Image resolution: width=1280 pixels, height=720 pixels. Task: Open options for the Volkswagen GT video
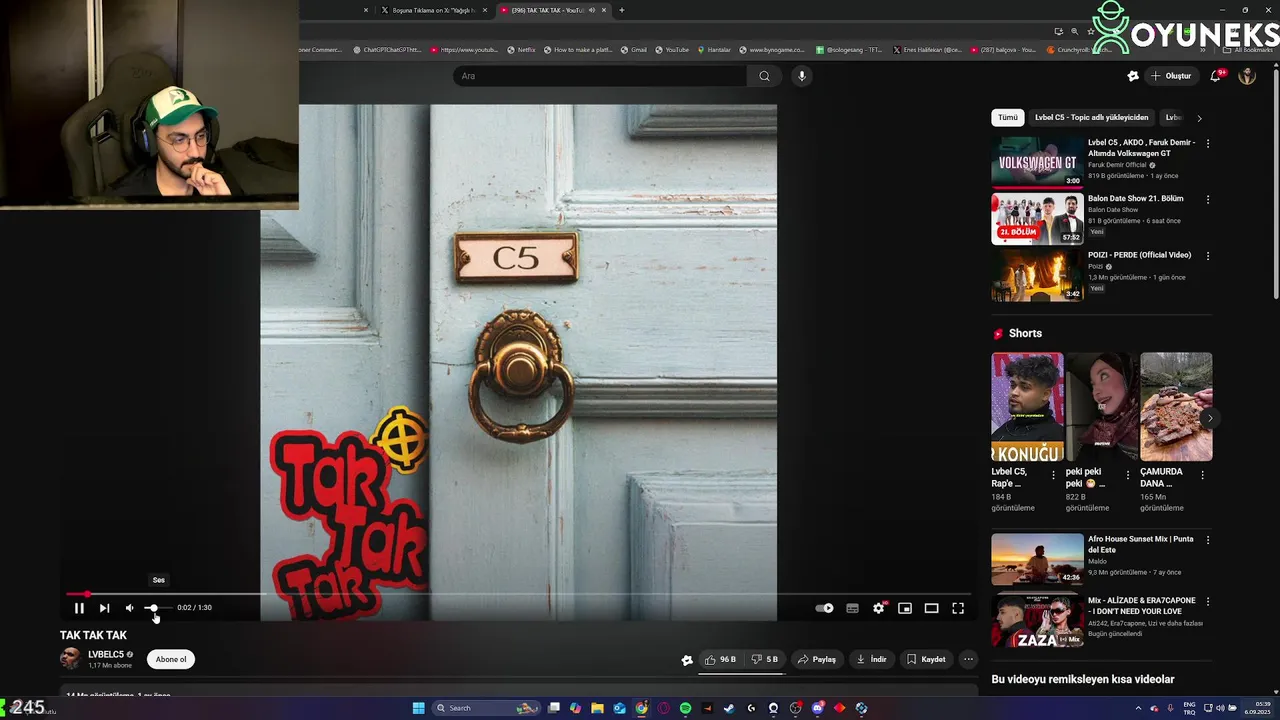pos(1207,144)
